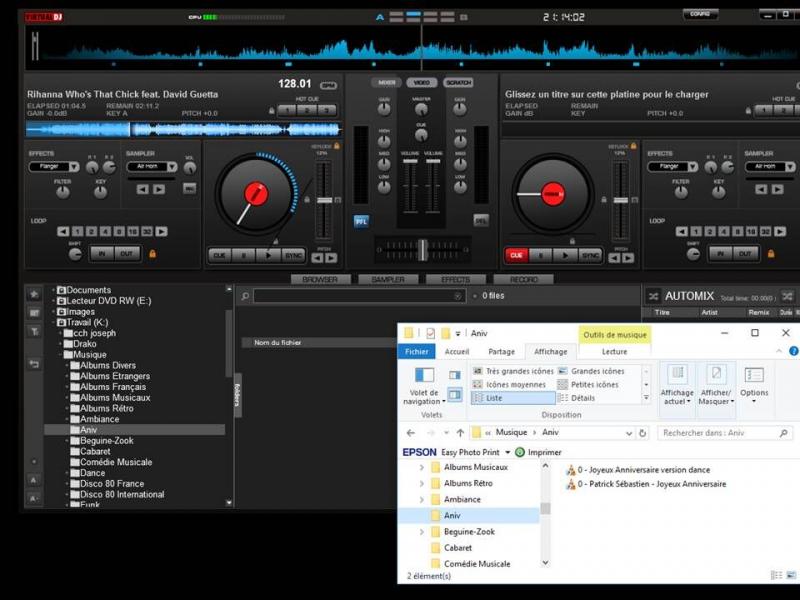Toggle the right deck loop lock icon
This screenshot has height=600, width=800.
click(770, 253)
